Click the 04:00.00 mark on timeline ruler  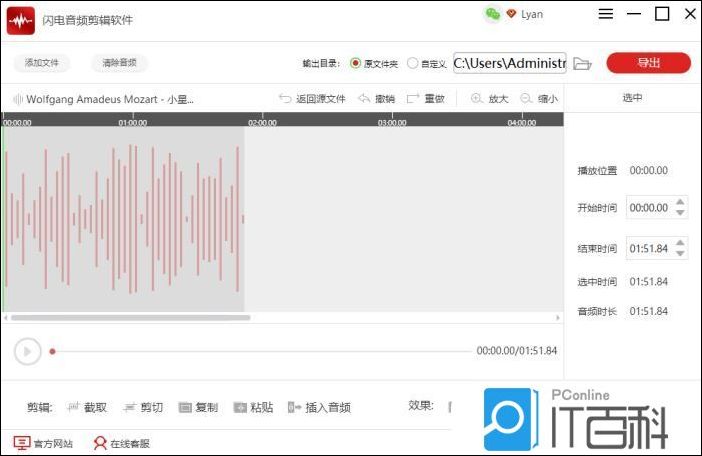pyautogui.click(x=522, y=122)
